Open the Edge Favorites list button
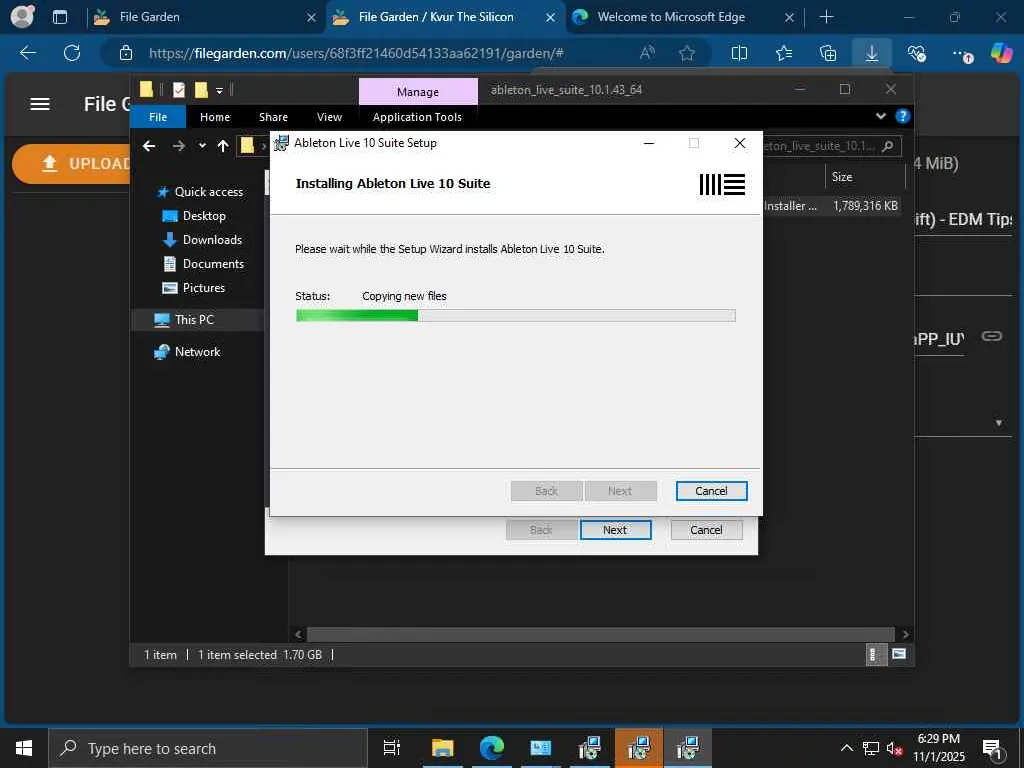Screen dimensions: 1024x768 pos(784,53)
